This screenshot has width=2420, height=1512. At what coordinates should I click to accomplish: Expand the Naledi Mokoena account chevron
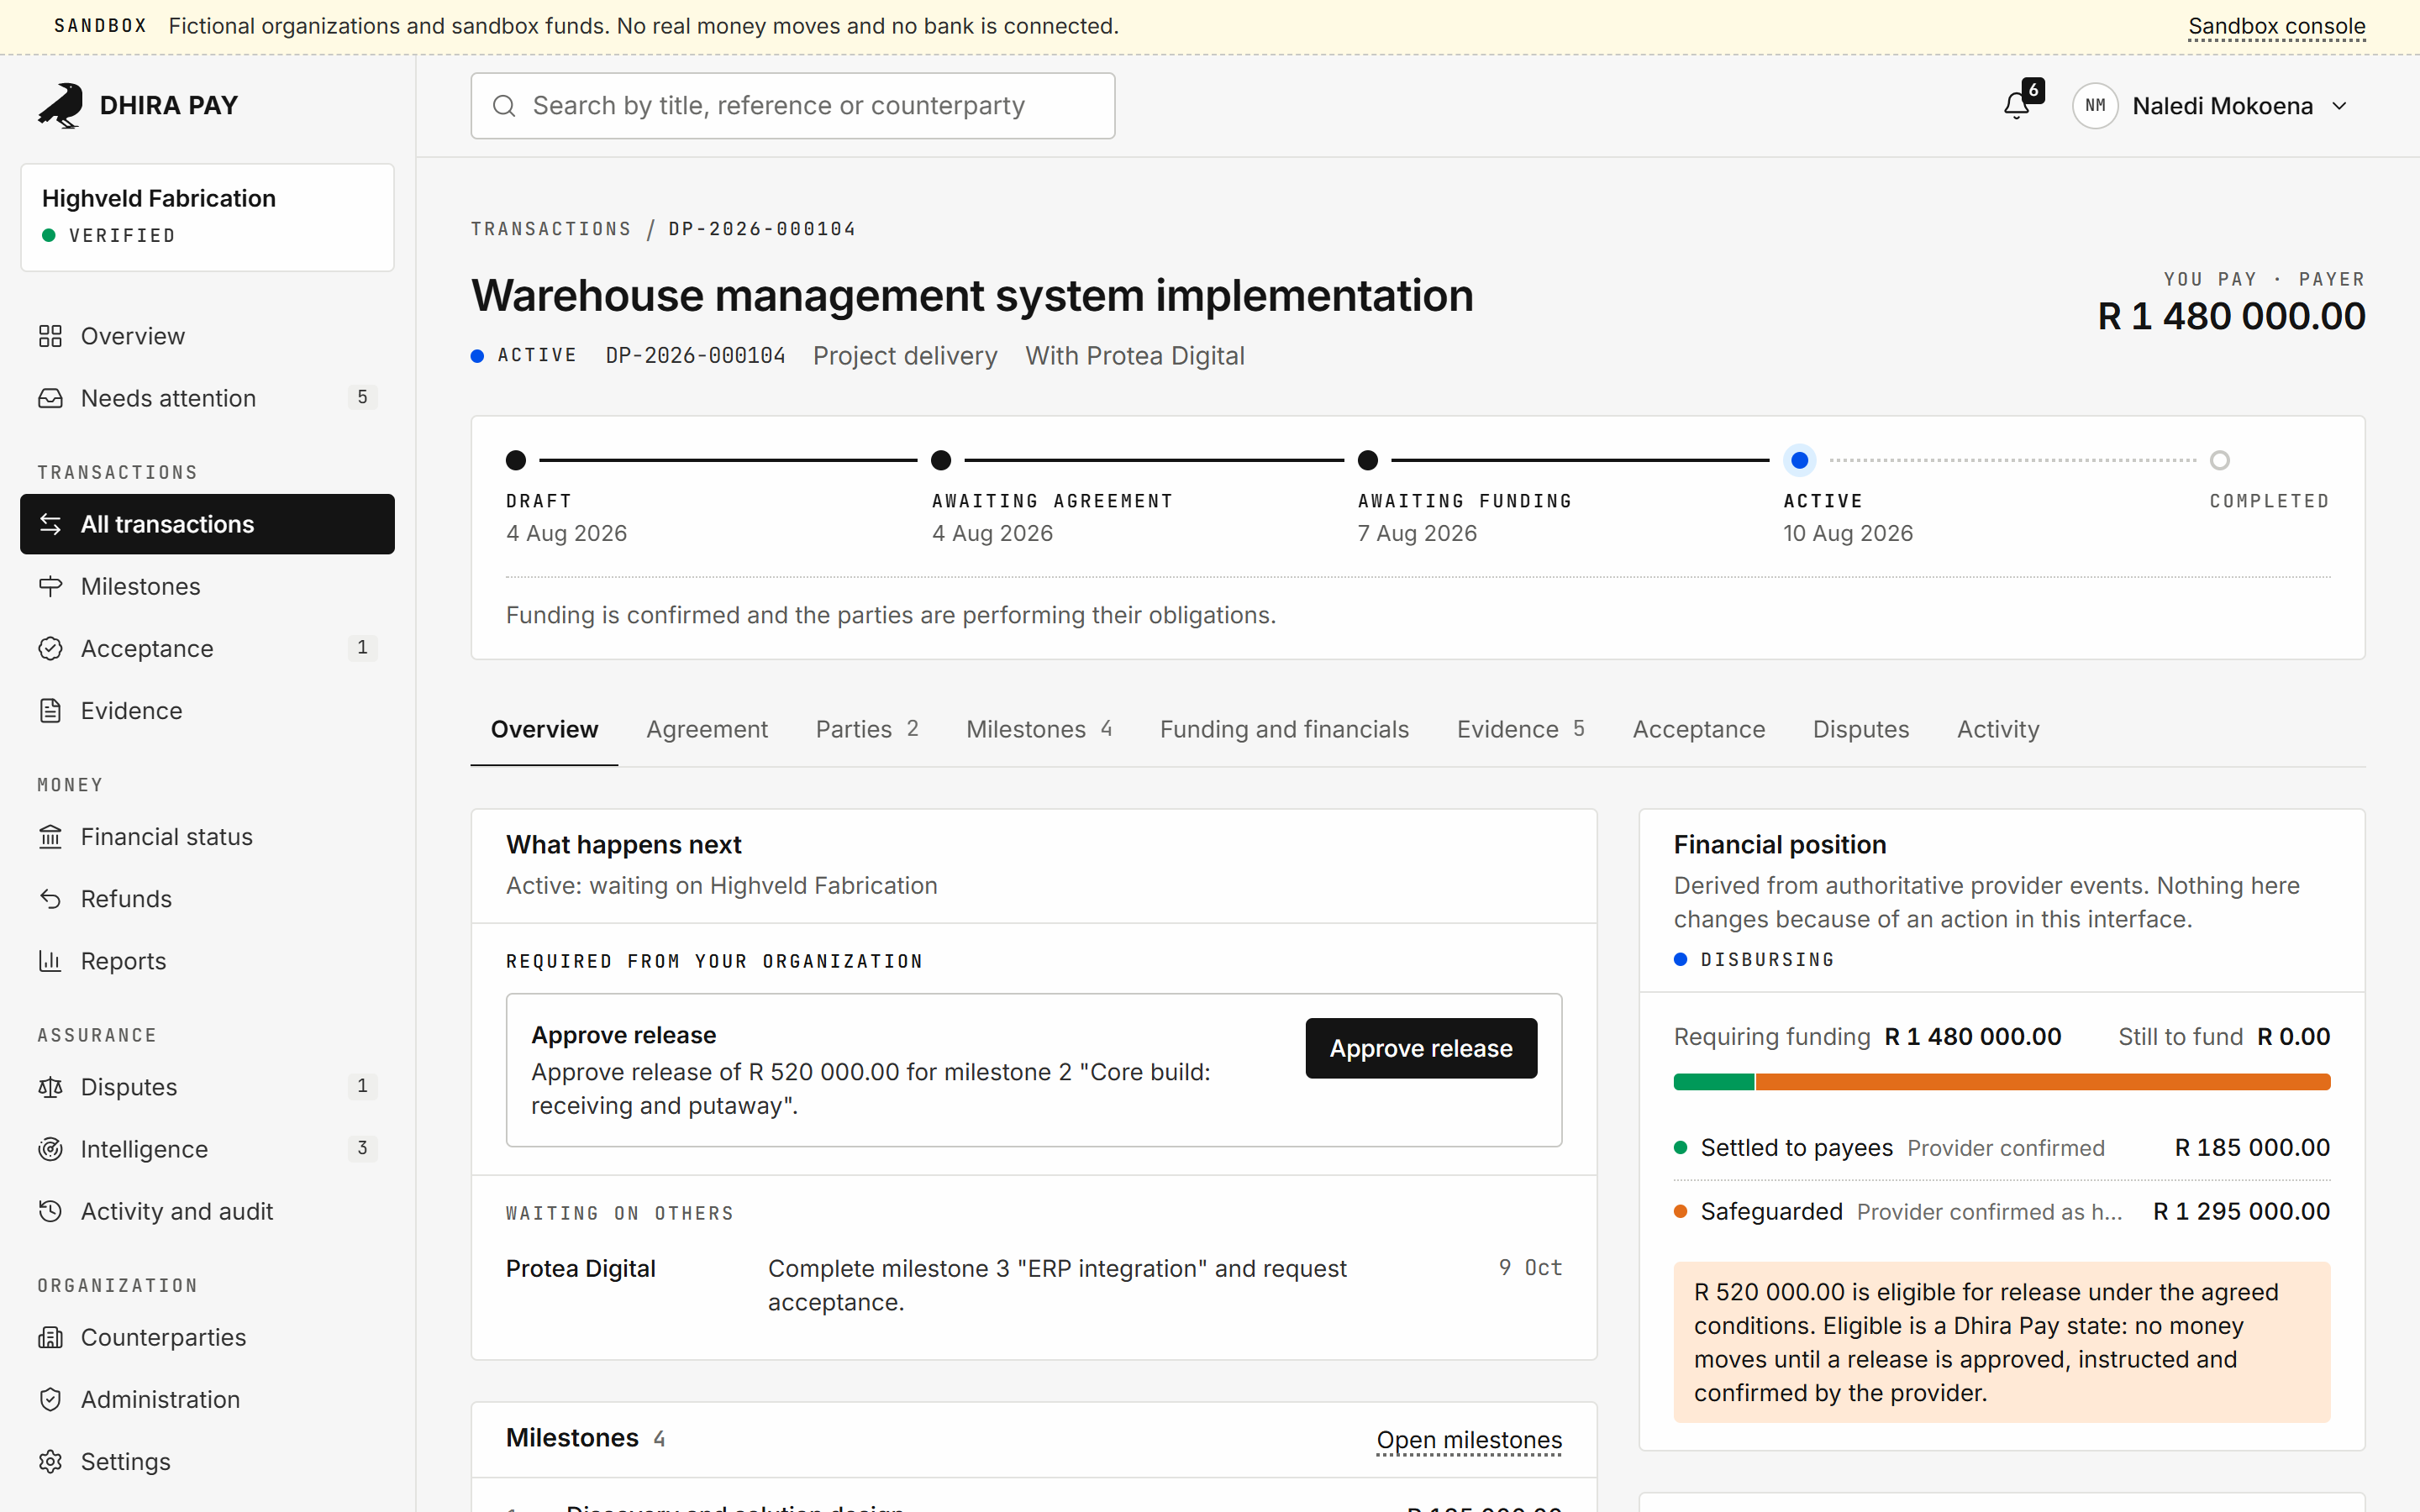point(2340,105)
